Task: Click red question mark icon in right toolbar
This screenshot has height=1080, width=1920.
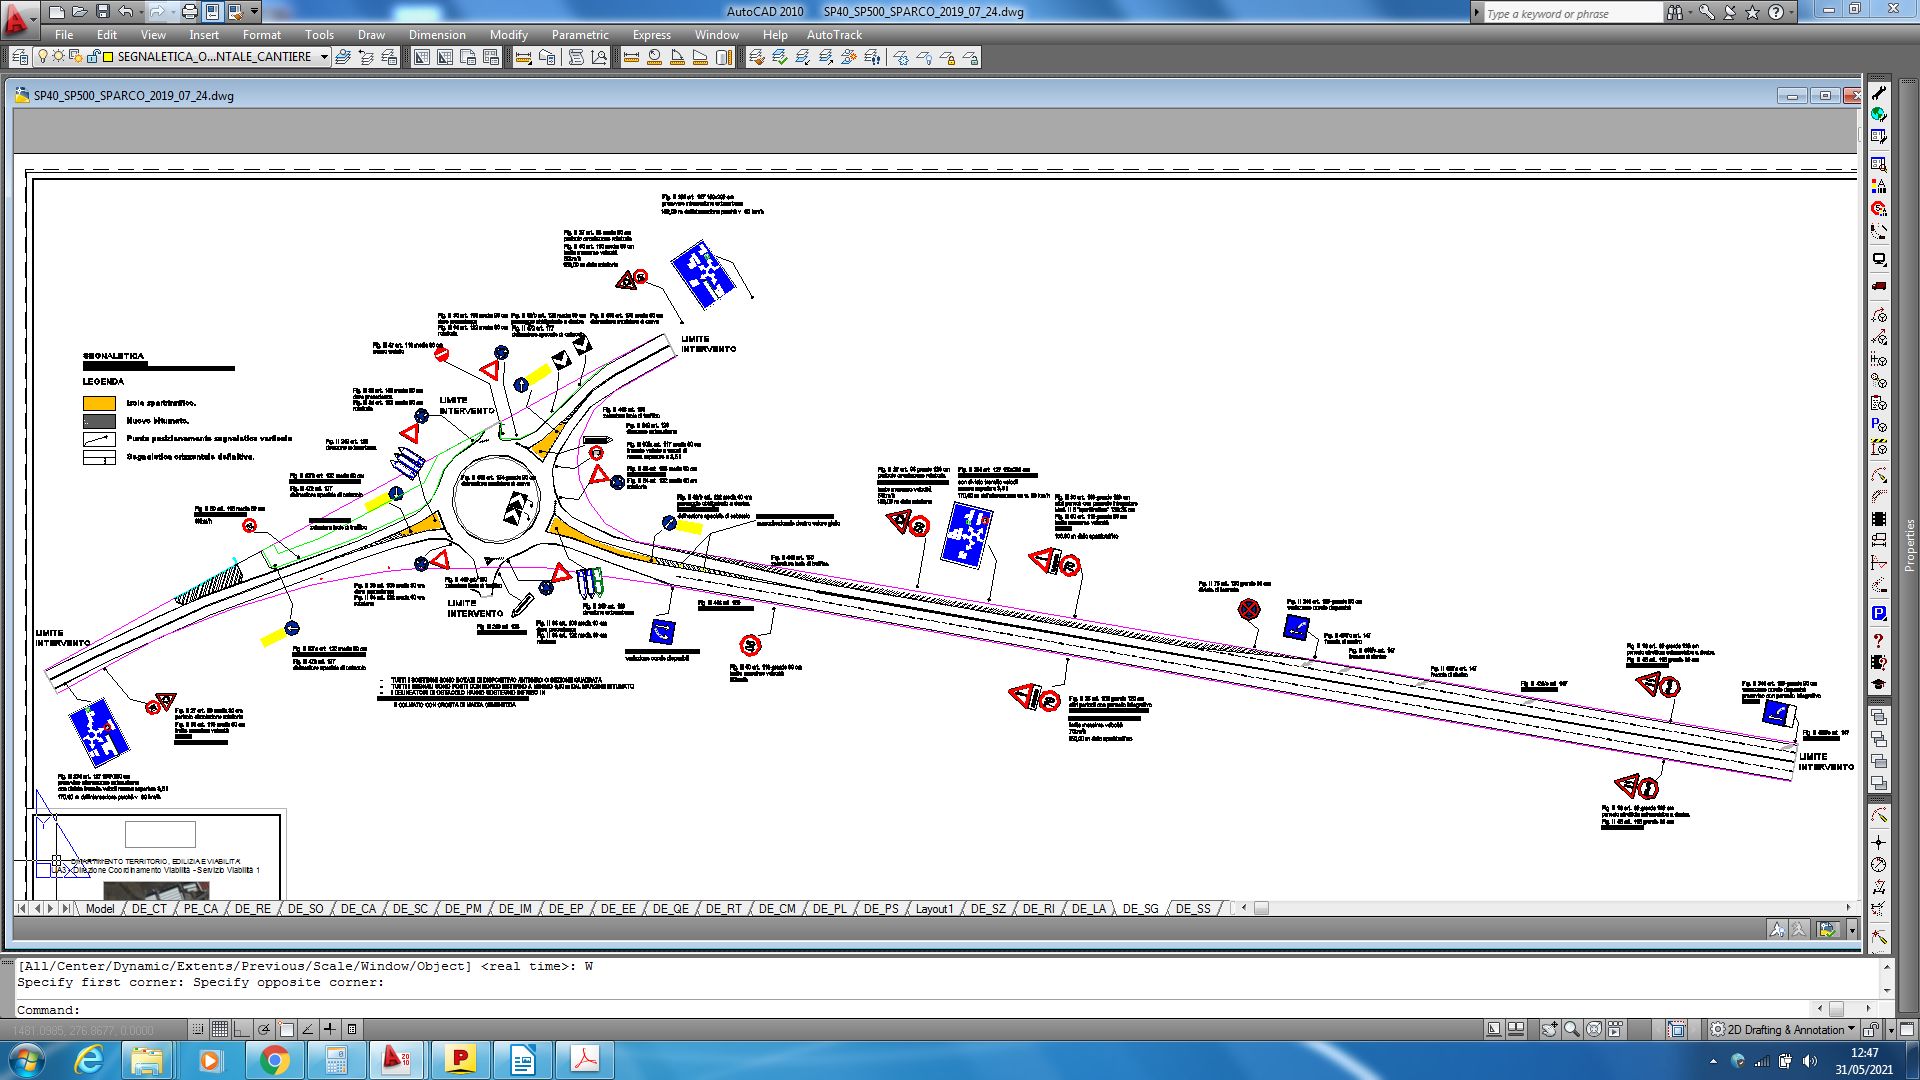Action: [x=1879, y=640]
